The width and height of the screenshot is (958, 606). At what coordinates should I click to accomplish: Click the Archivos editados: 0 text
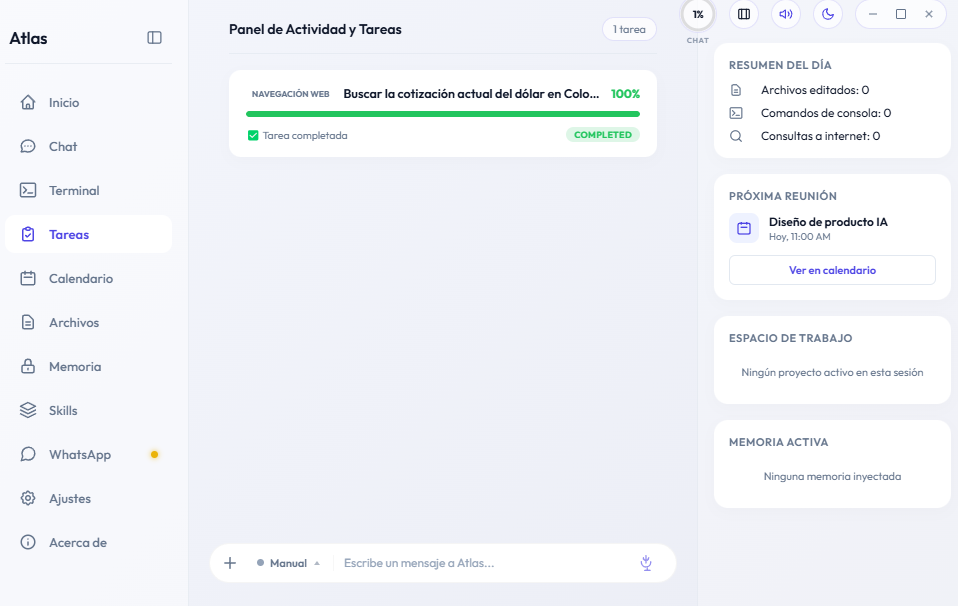point(815,90)
